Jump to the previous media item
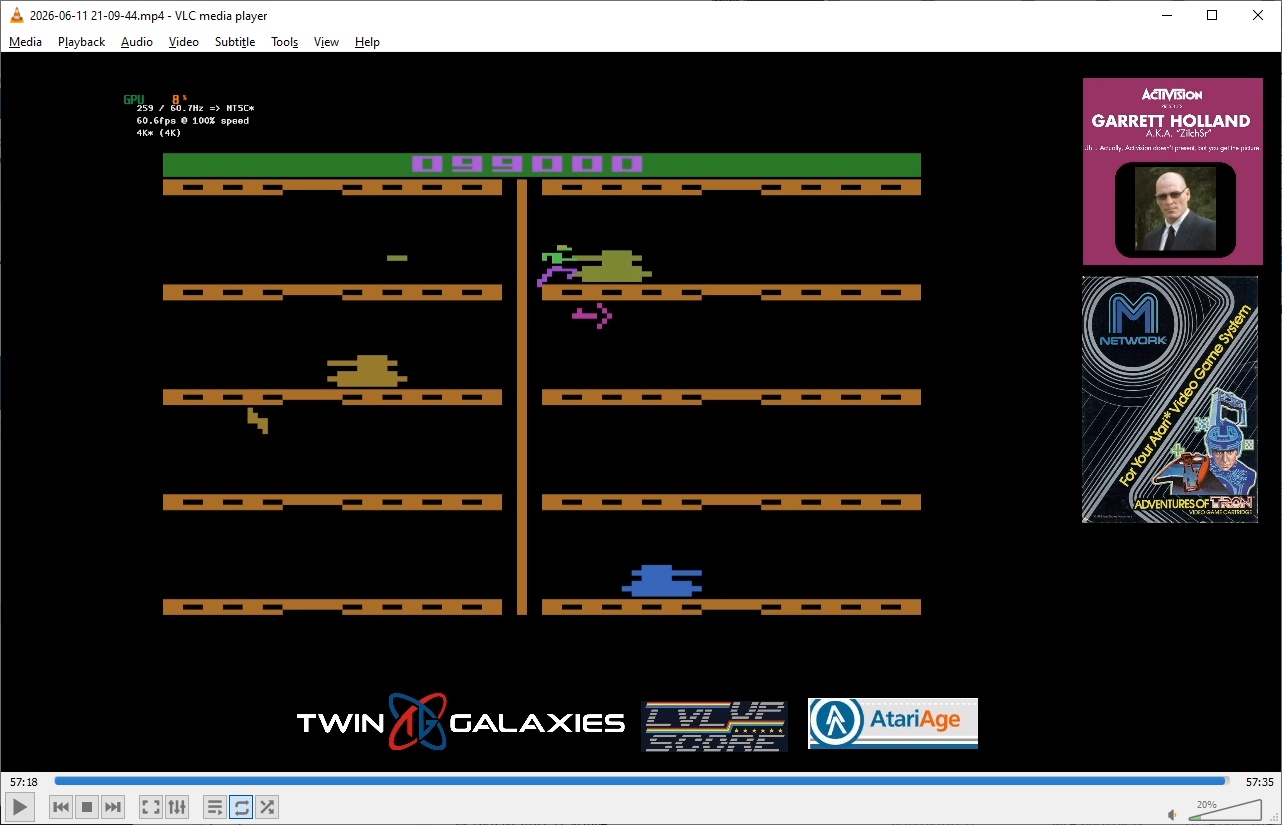1282x825 pixels. (61, 807)
